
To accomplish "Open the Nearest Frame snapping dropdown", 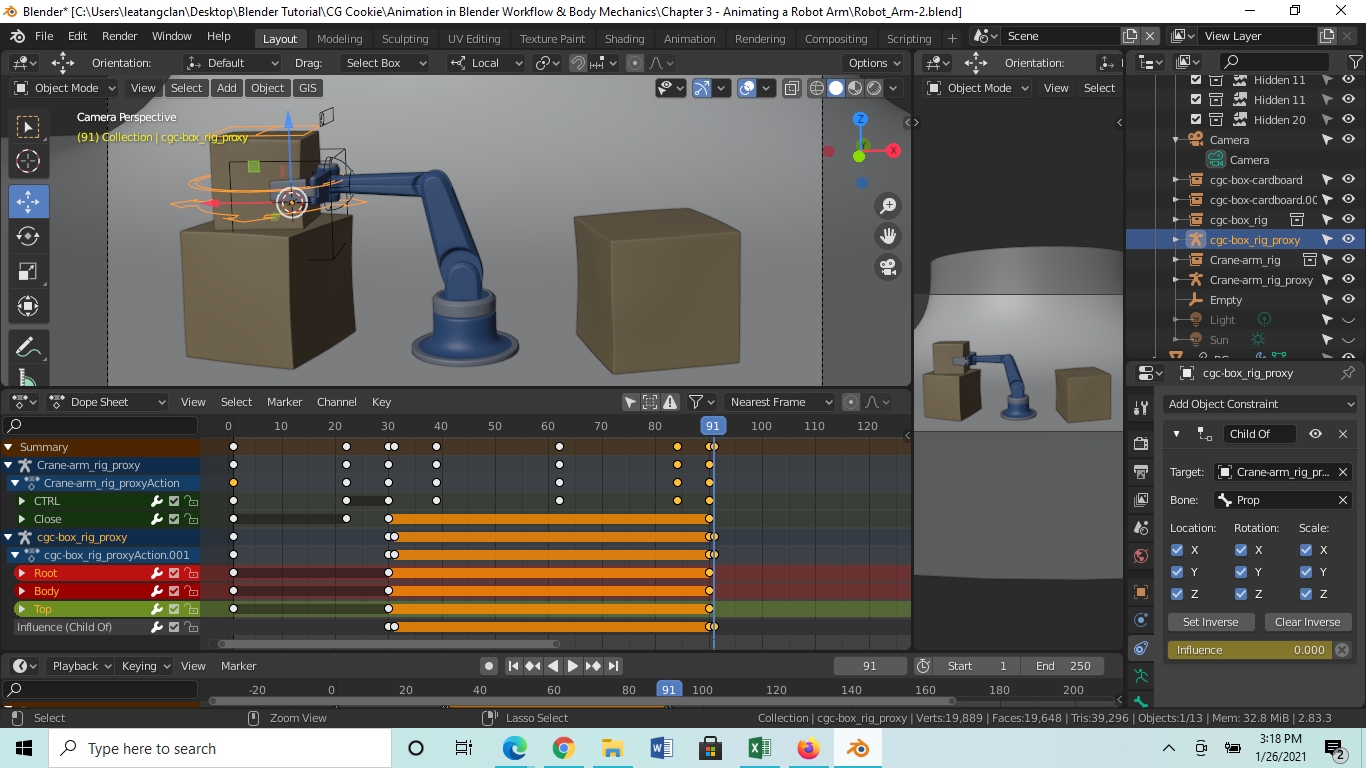I will point(780,402).
